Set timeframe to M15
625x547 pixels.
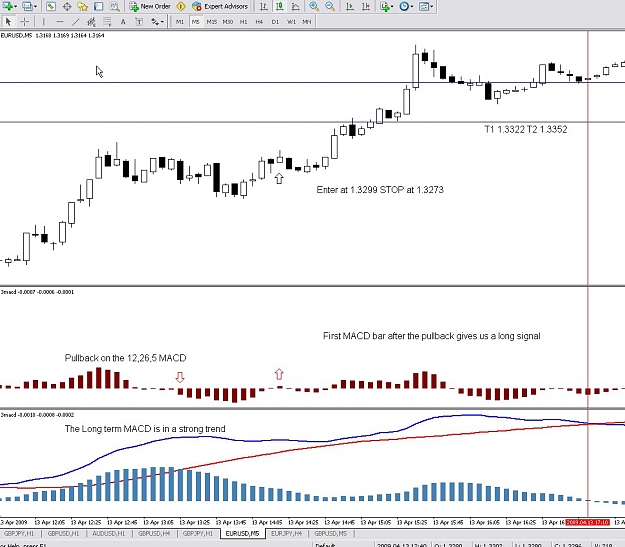[212, 22]
